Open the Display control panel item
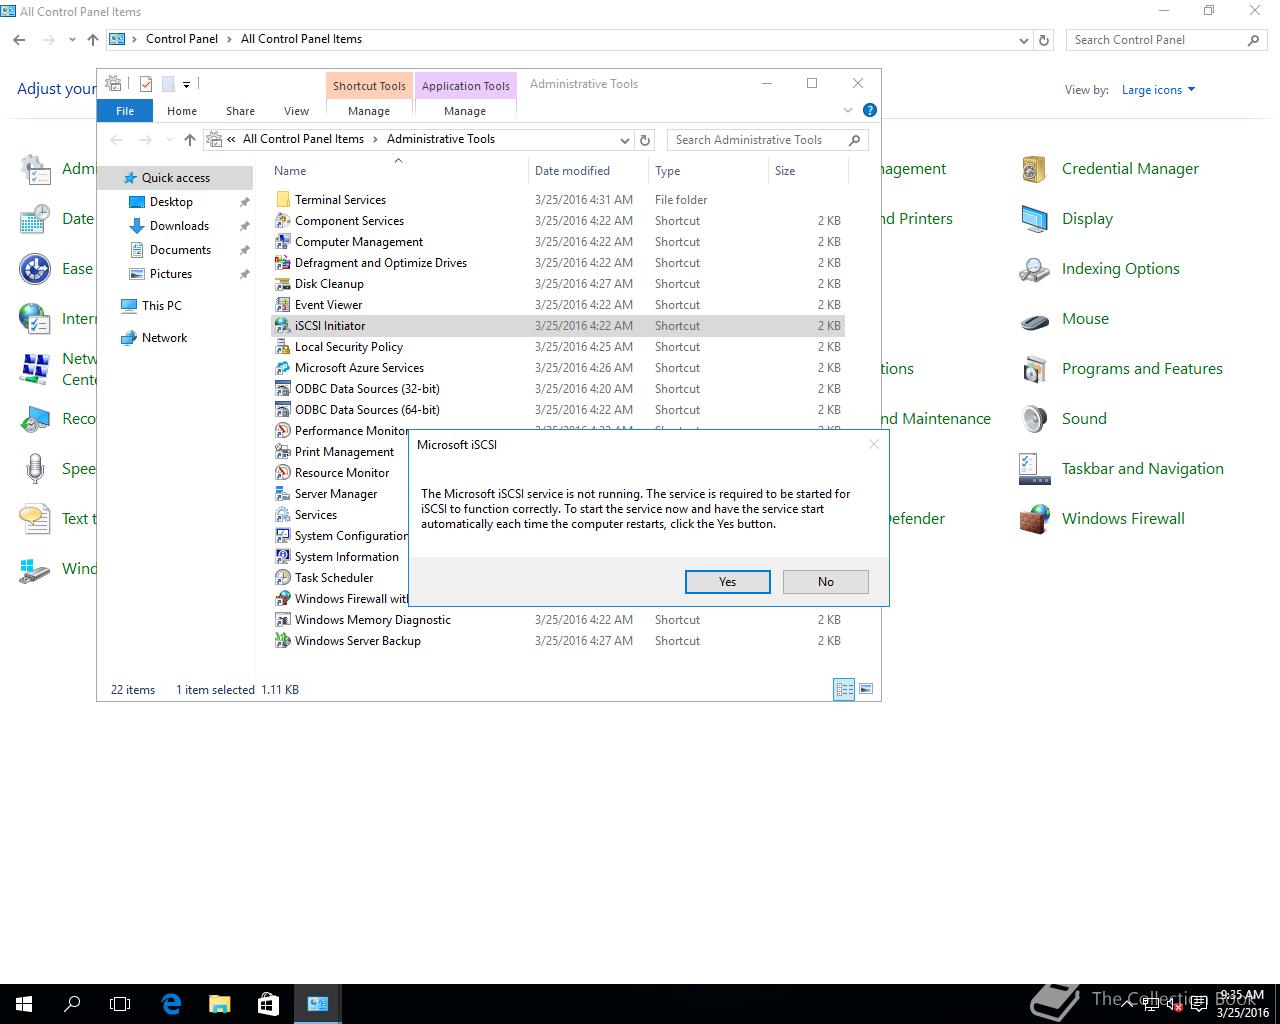This screenshot has width=1280, height=1024. coord(1087,219)
